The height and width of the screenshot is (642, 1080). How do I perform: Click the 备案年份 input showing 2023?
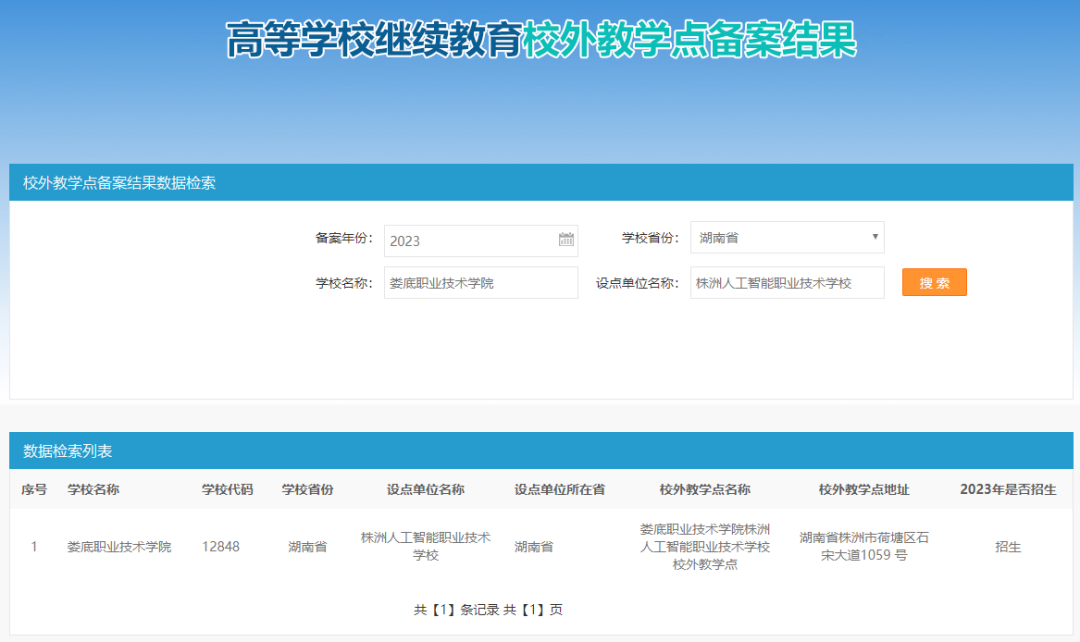pyautogui.click(x=470, y=240)
